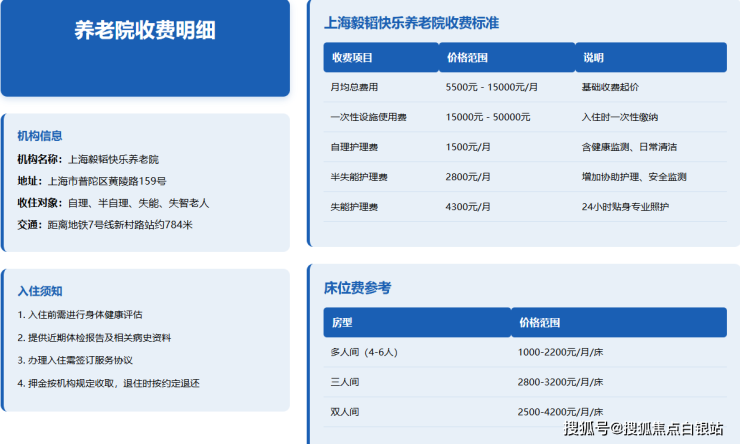Image resolution: width=740 pixels, height=444 pixels.
Task: Click the 价格范围 header in the fee standard table
Action: coord(467,58)
